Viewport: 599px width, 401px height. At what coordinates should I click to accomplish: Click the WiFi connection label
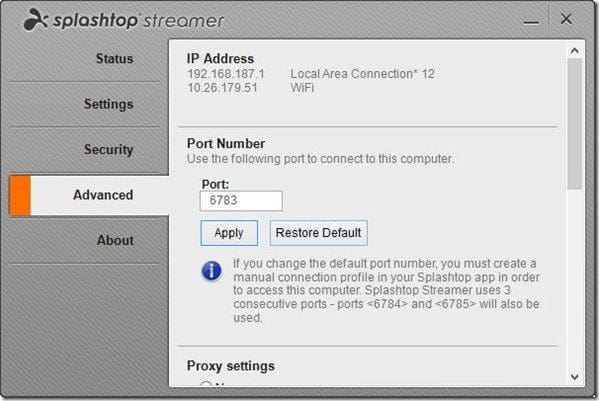click(x=302, y=88)
